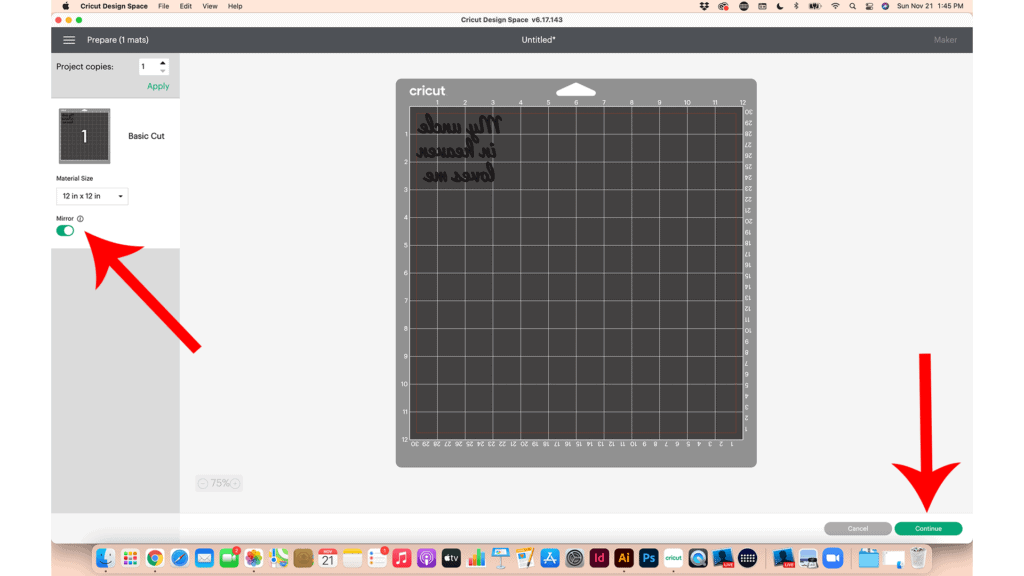Open the Material Size dropdown
Viewport: 1024px width, 576px height.
[x=92, y=196]
